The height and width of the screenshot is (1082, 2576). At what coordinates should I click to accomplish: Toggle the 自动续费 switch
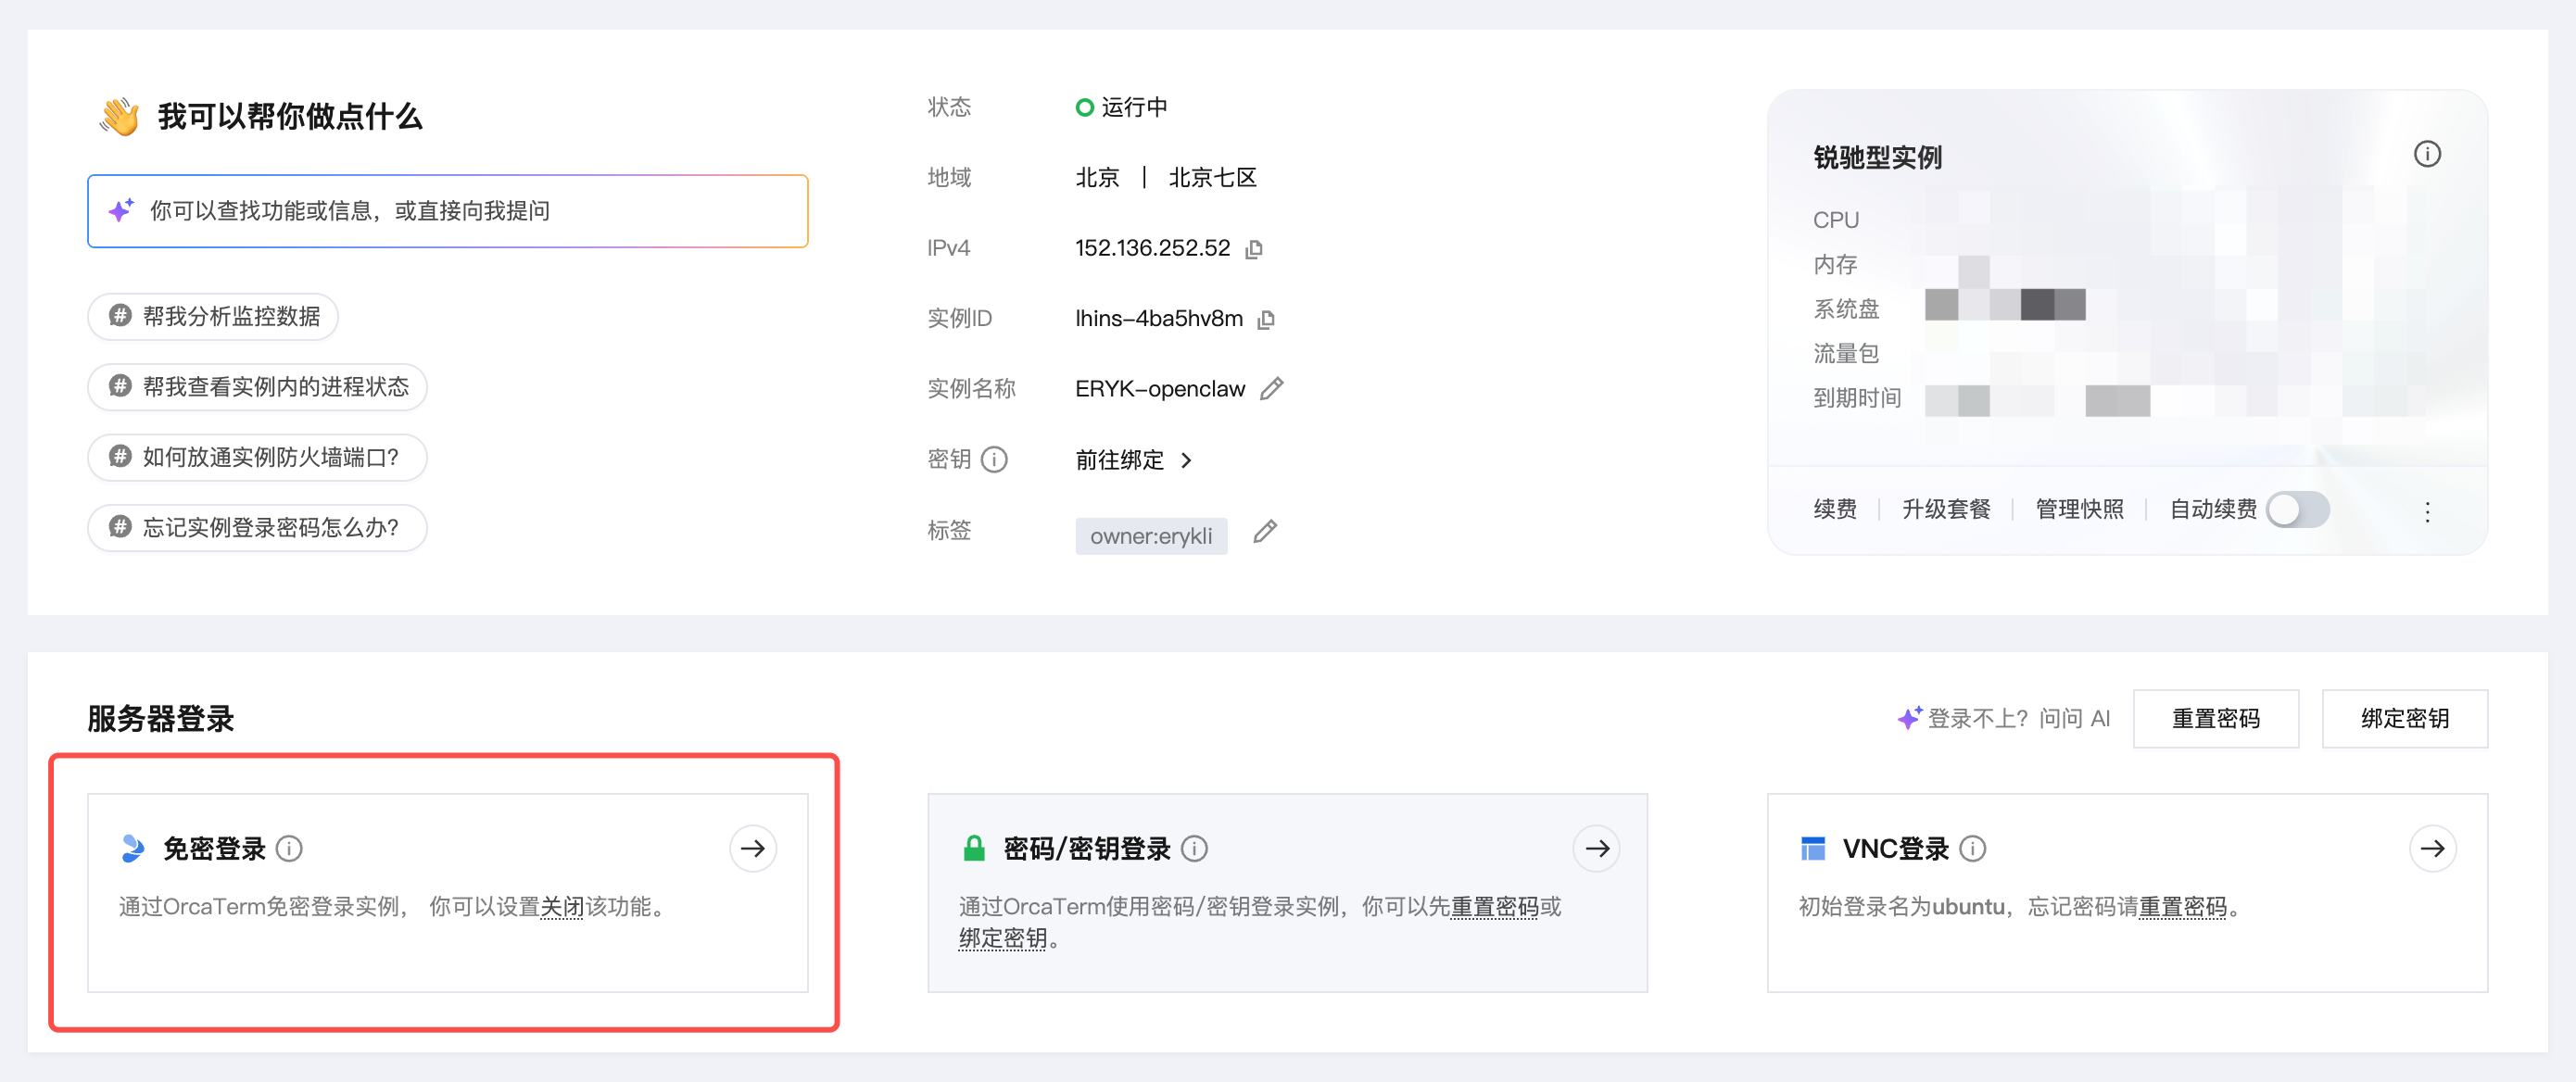[x=2297, y=510]
